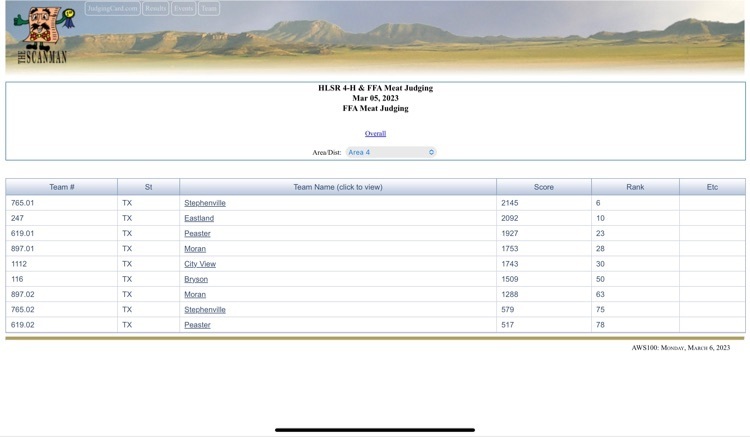The image size is (750, 437).
Task: Click rank 6 in Stephenville row
Action: pyautogui.click(x=598, y=203)
